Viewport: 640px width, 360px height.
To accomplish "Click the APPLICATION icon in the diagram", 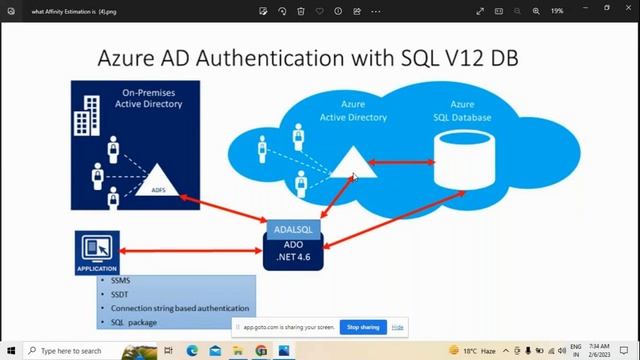I will 97,253.
